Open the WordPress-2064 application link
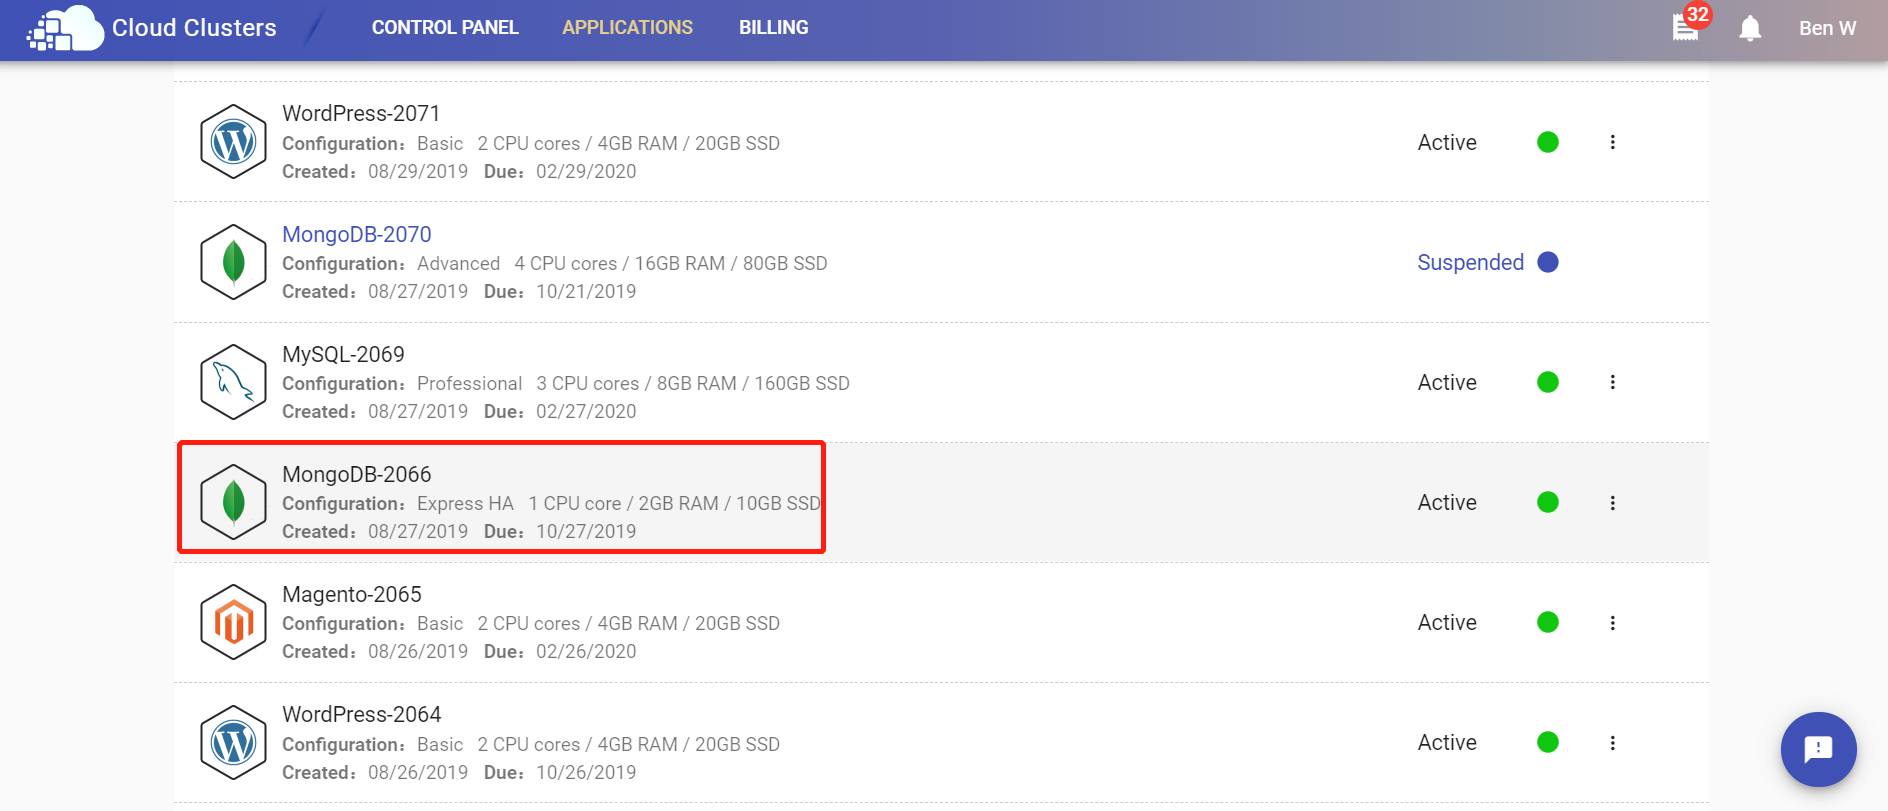Image resolution: width=1888 pixels, height=811 pixels. click(361, 714)
